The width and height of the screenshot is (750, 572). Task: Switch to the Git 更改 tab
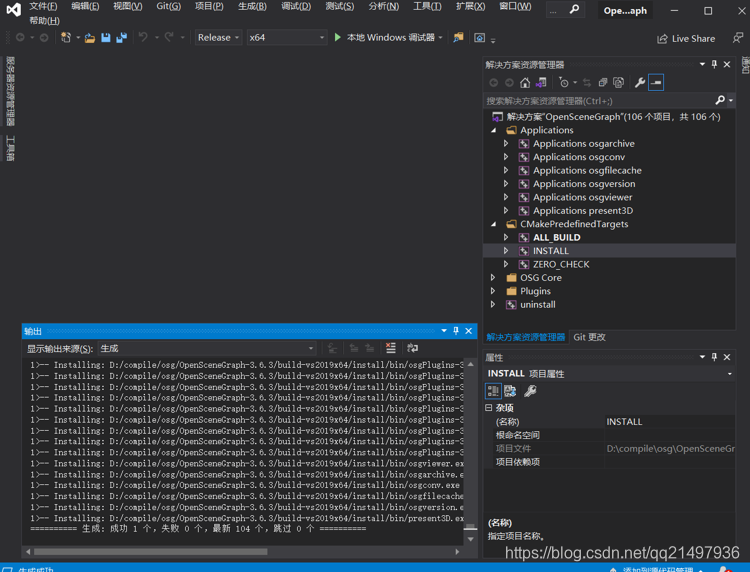click(589, 337)
